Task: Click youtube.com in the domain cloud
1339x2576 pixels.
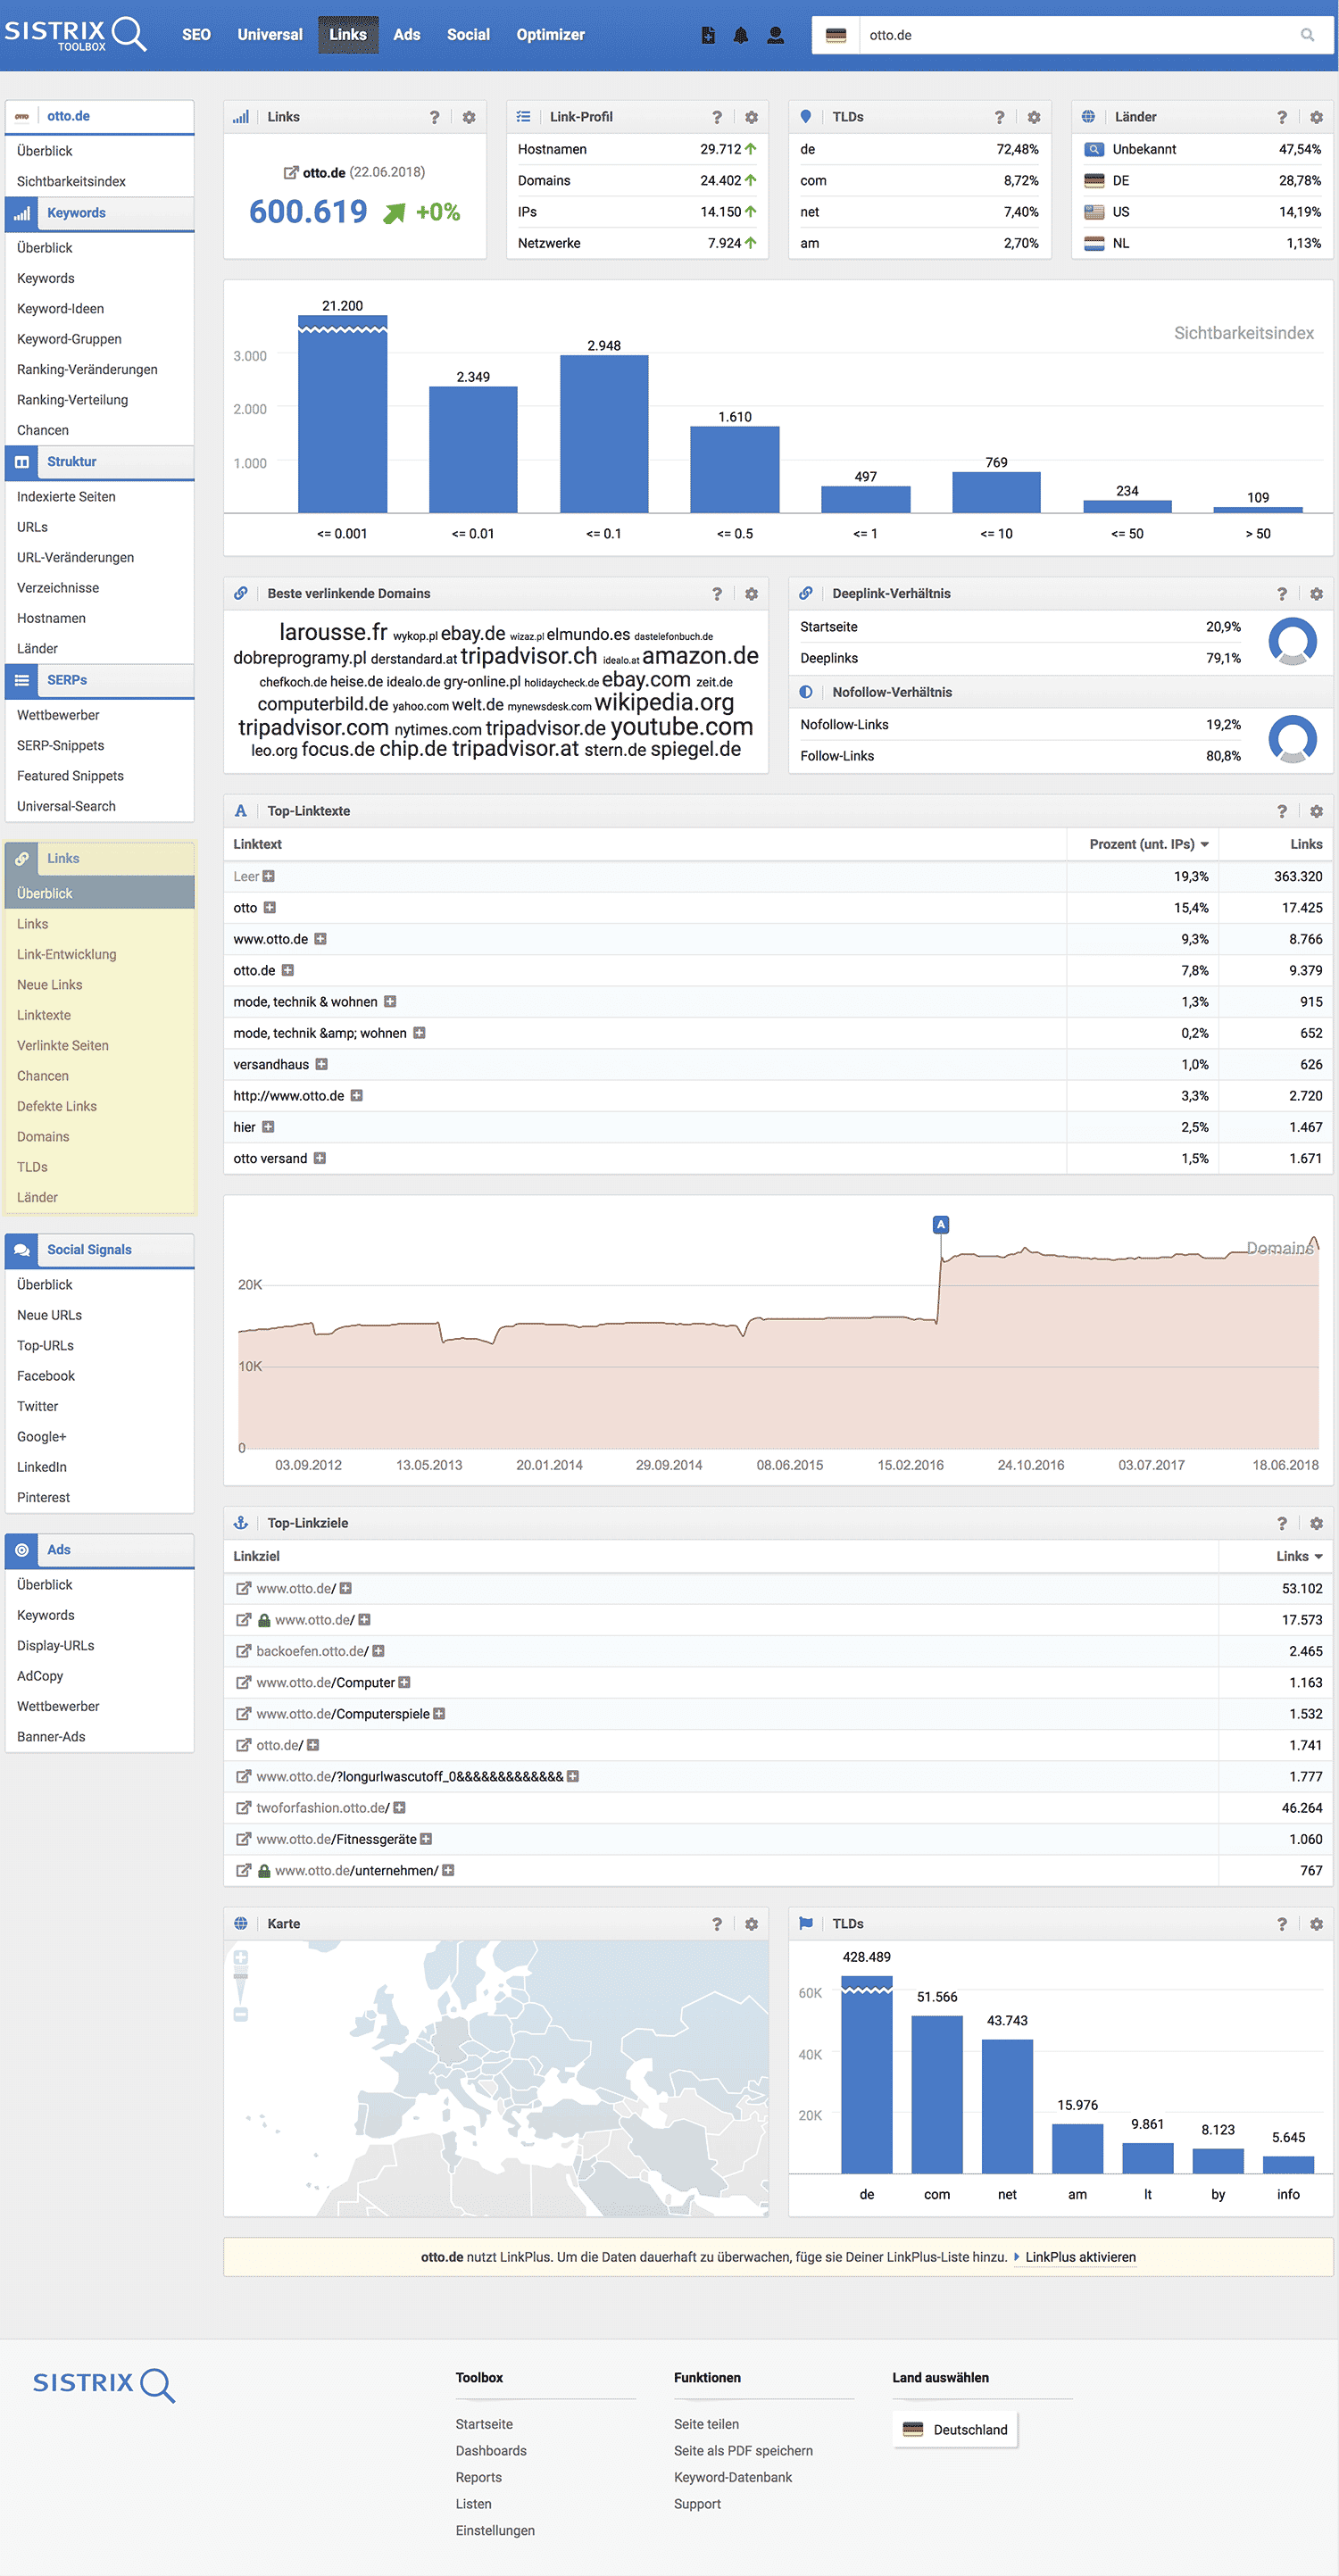Action: click(x=682, y=727)
